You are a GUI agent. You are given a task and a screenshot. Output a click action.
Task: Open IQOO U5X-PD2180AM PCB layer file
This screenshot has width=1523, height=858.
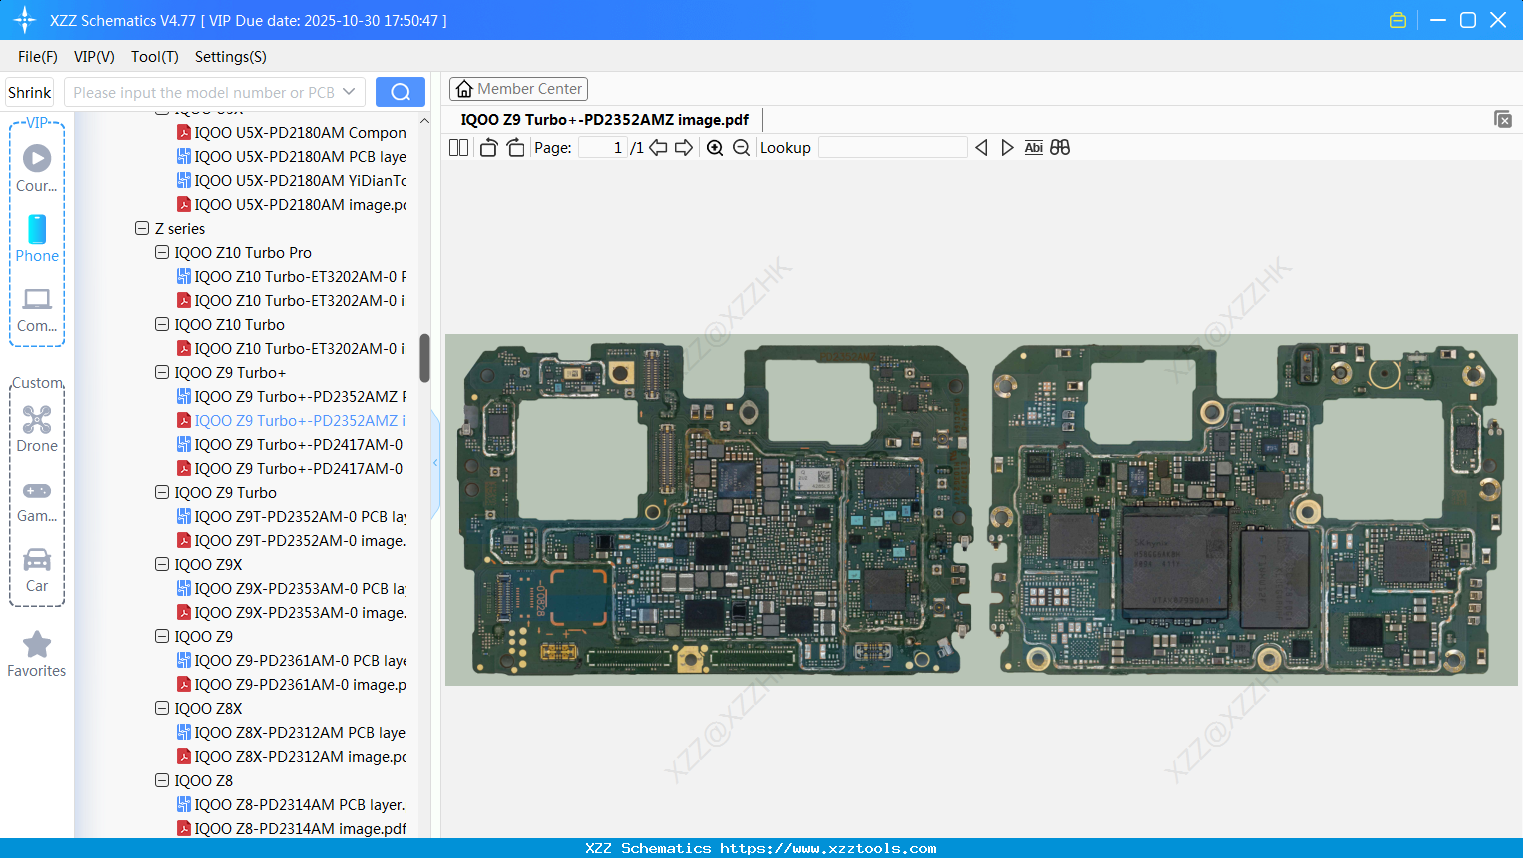[x=292, y=156]
